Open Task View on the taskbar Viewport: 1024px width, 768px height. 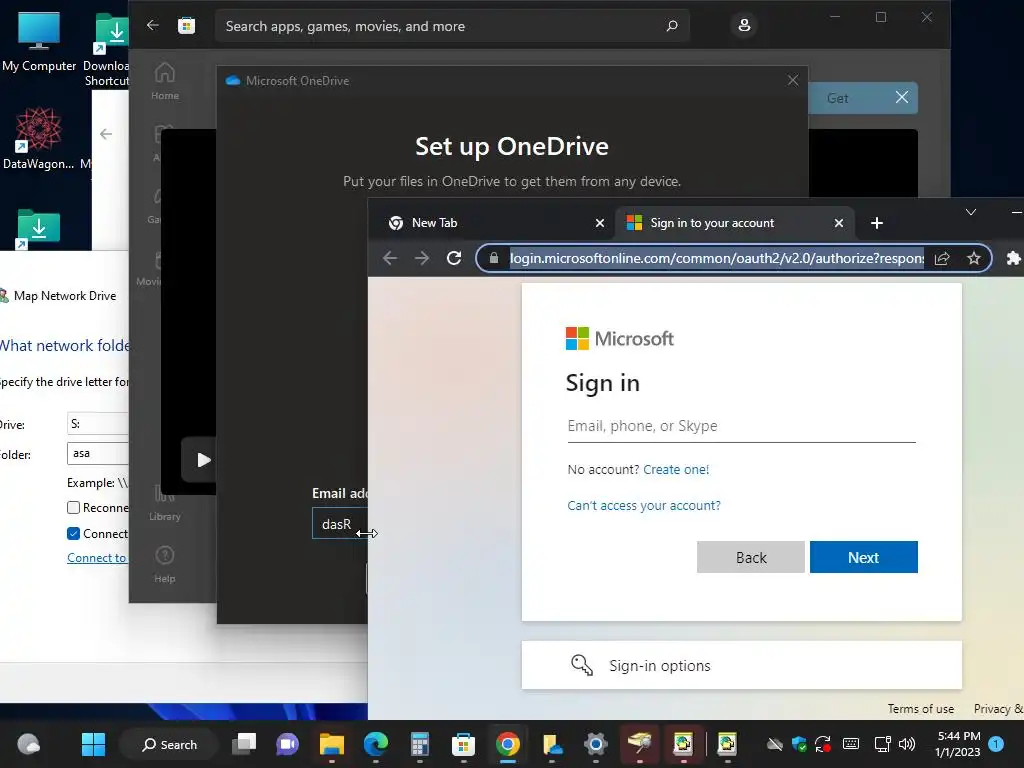click(244, 744)
